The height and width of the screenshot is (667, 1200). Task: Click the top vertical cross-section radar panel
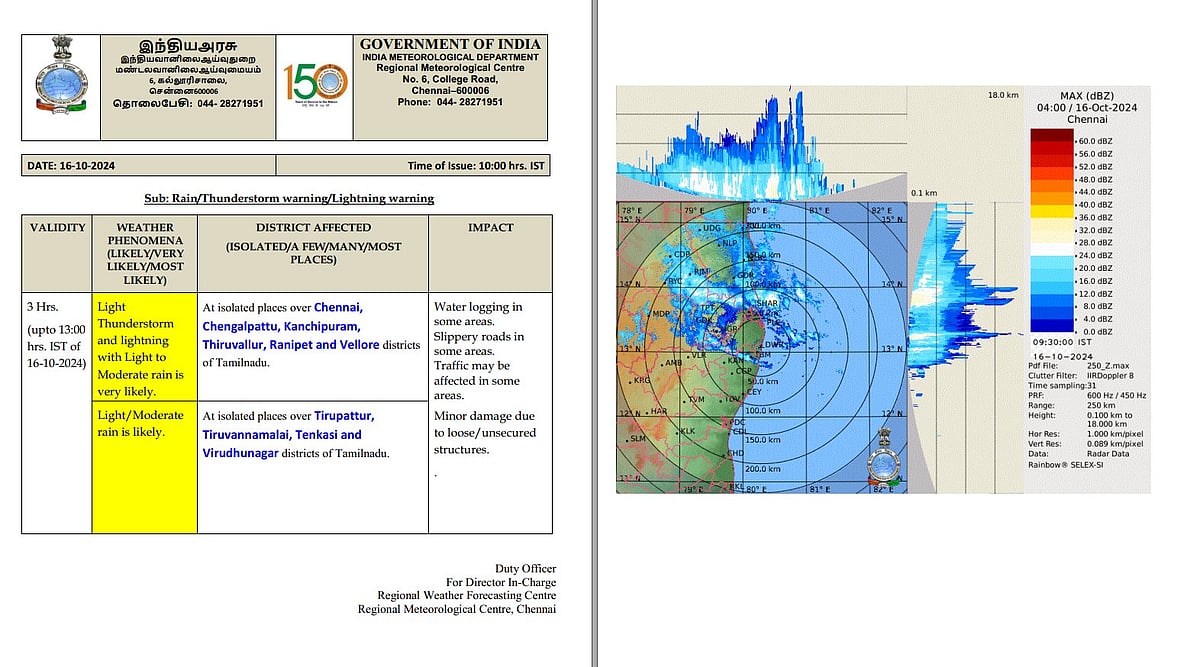[760, 150]
